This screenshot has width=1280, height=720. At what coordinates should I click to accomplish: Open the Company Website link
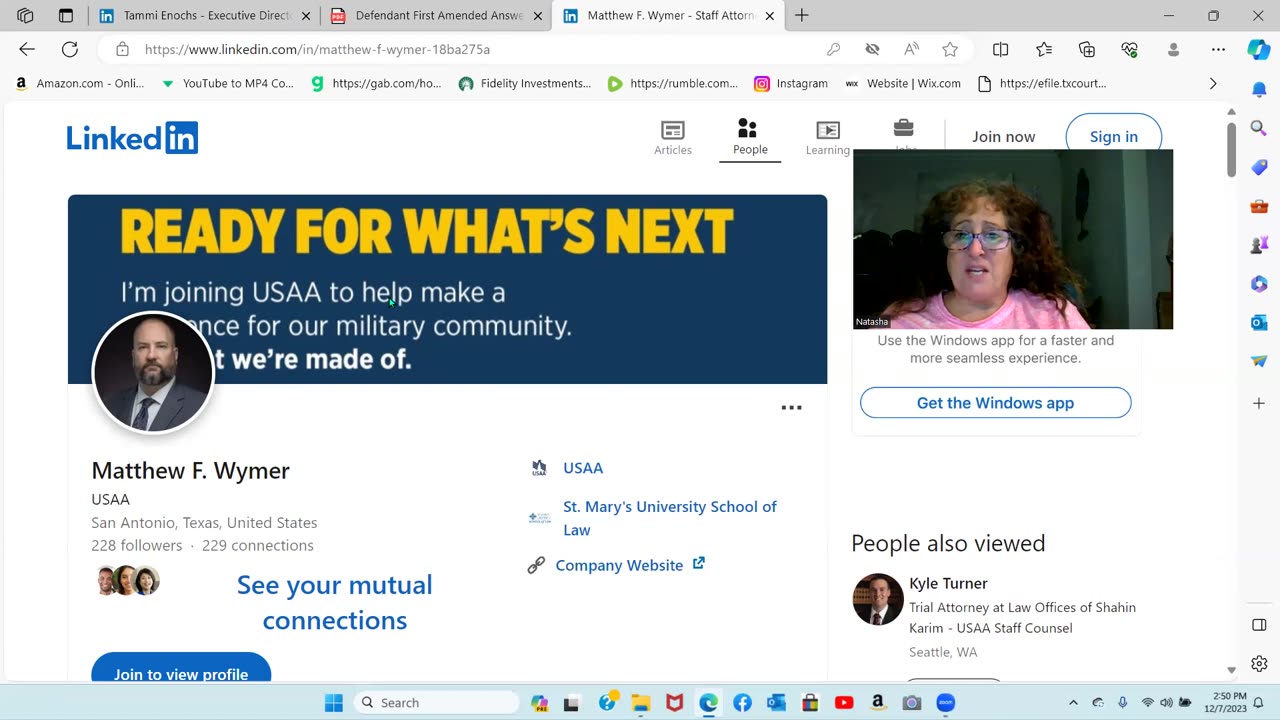coord(630,565)
